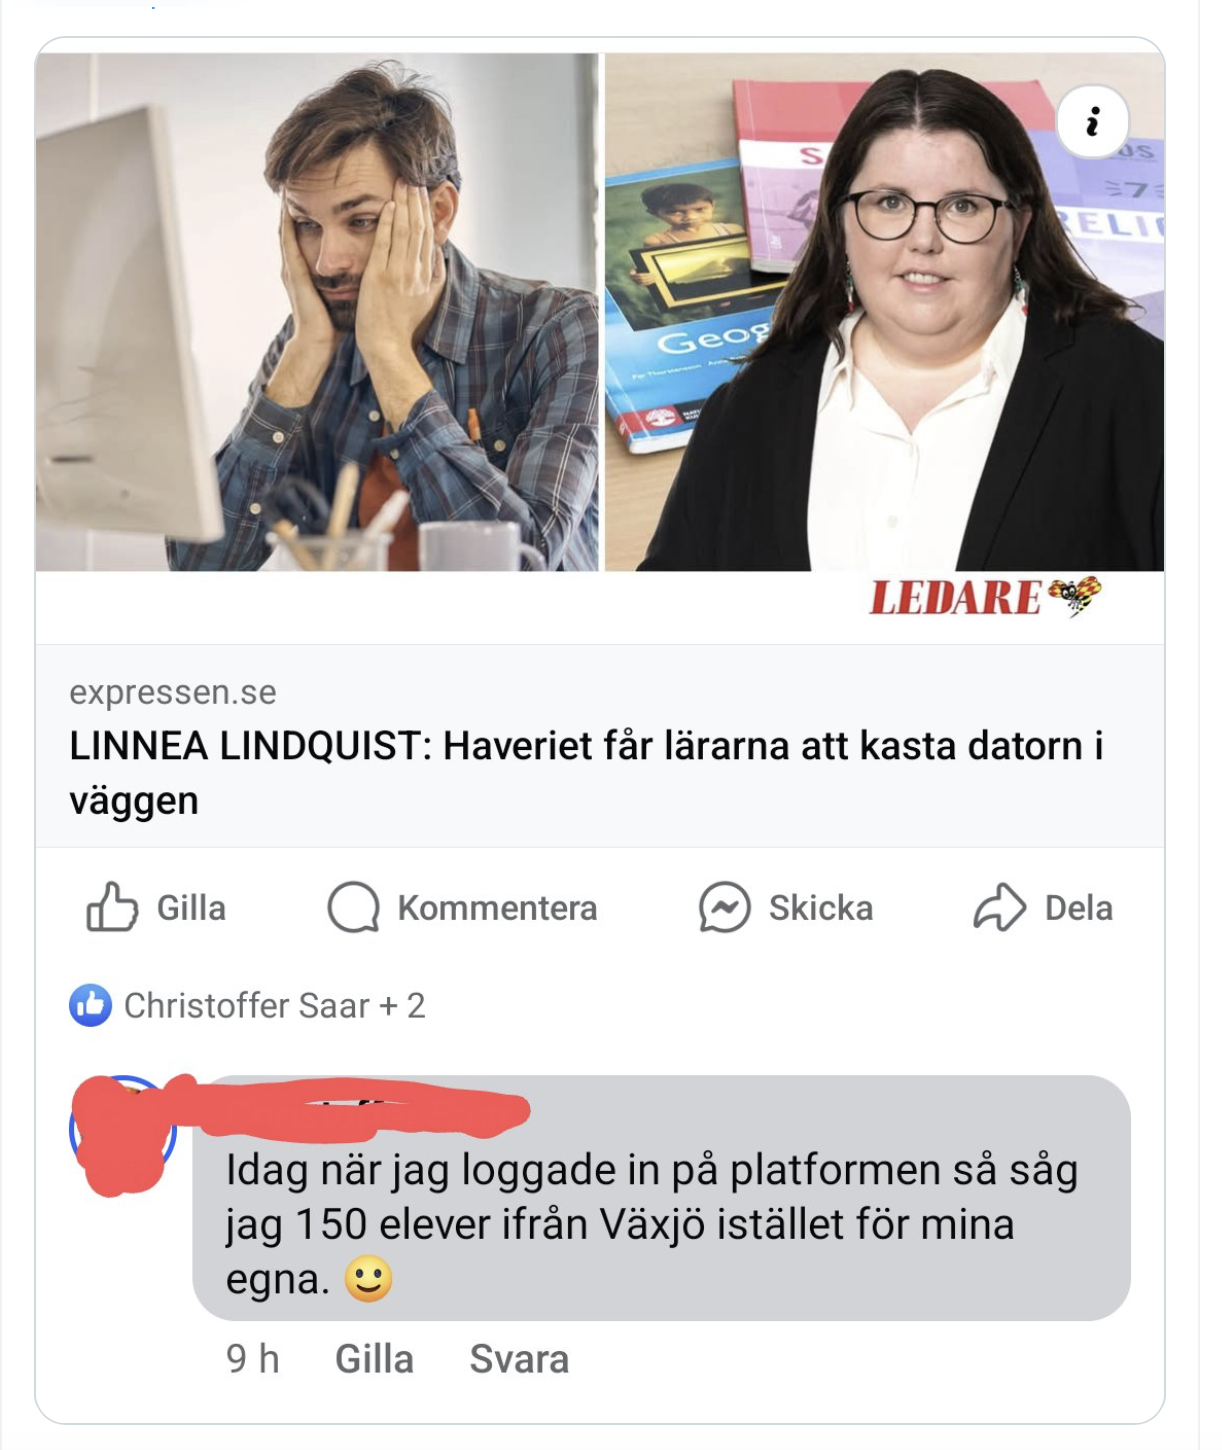Click the Dela share arrow icon
Image resolution: width=1222 pixels, height=1450 pixels.
click(x=1000, y=907)
